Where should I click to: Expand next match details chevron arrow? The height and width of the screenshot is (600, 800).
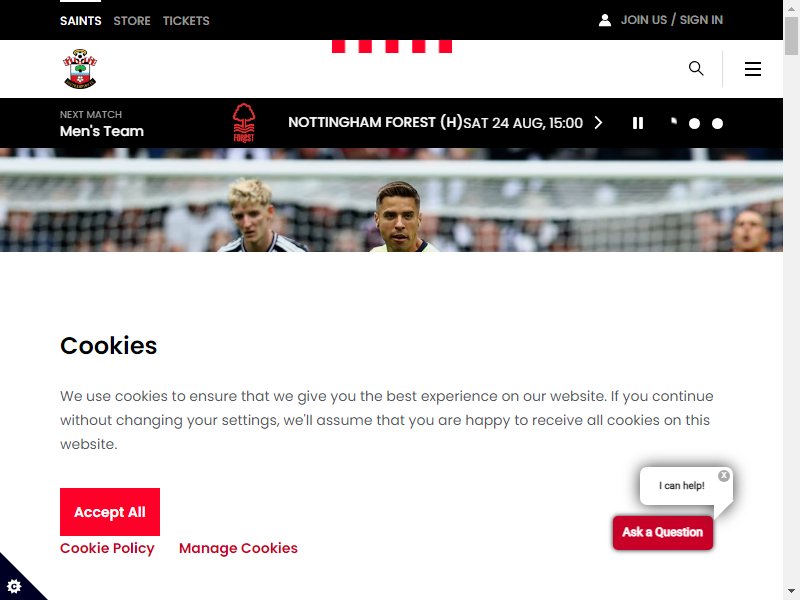(x=598, y=123)
